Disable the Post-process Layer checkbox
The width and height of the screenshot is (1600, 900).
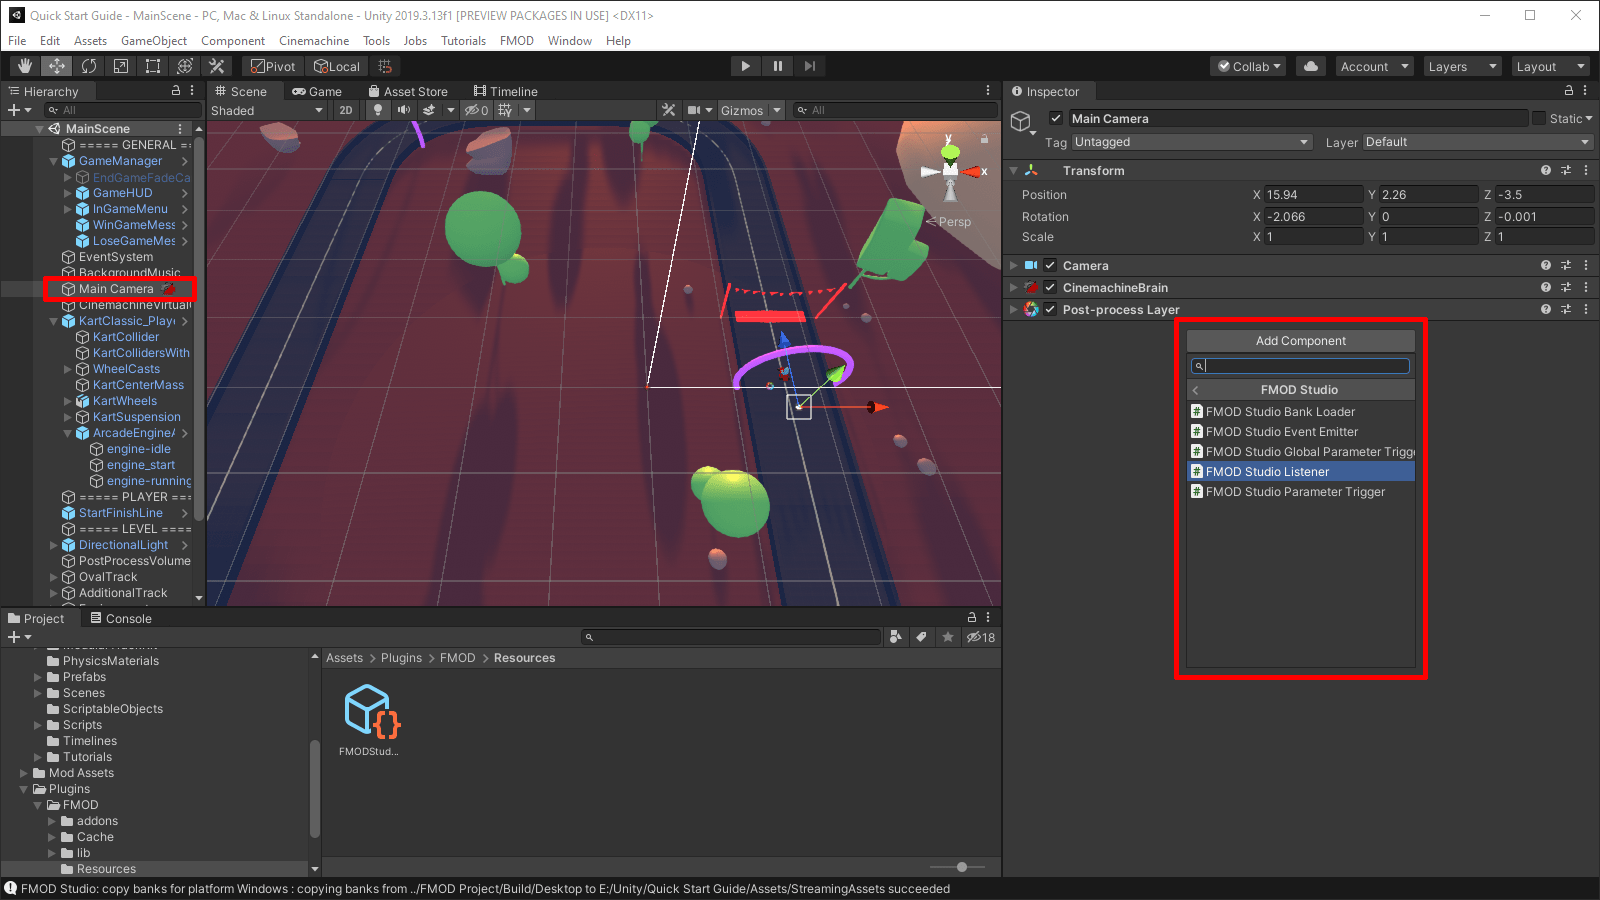pyautogui.click(x=1050, y=310)
